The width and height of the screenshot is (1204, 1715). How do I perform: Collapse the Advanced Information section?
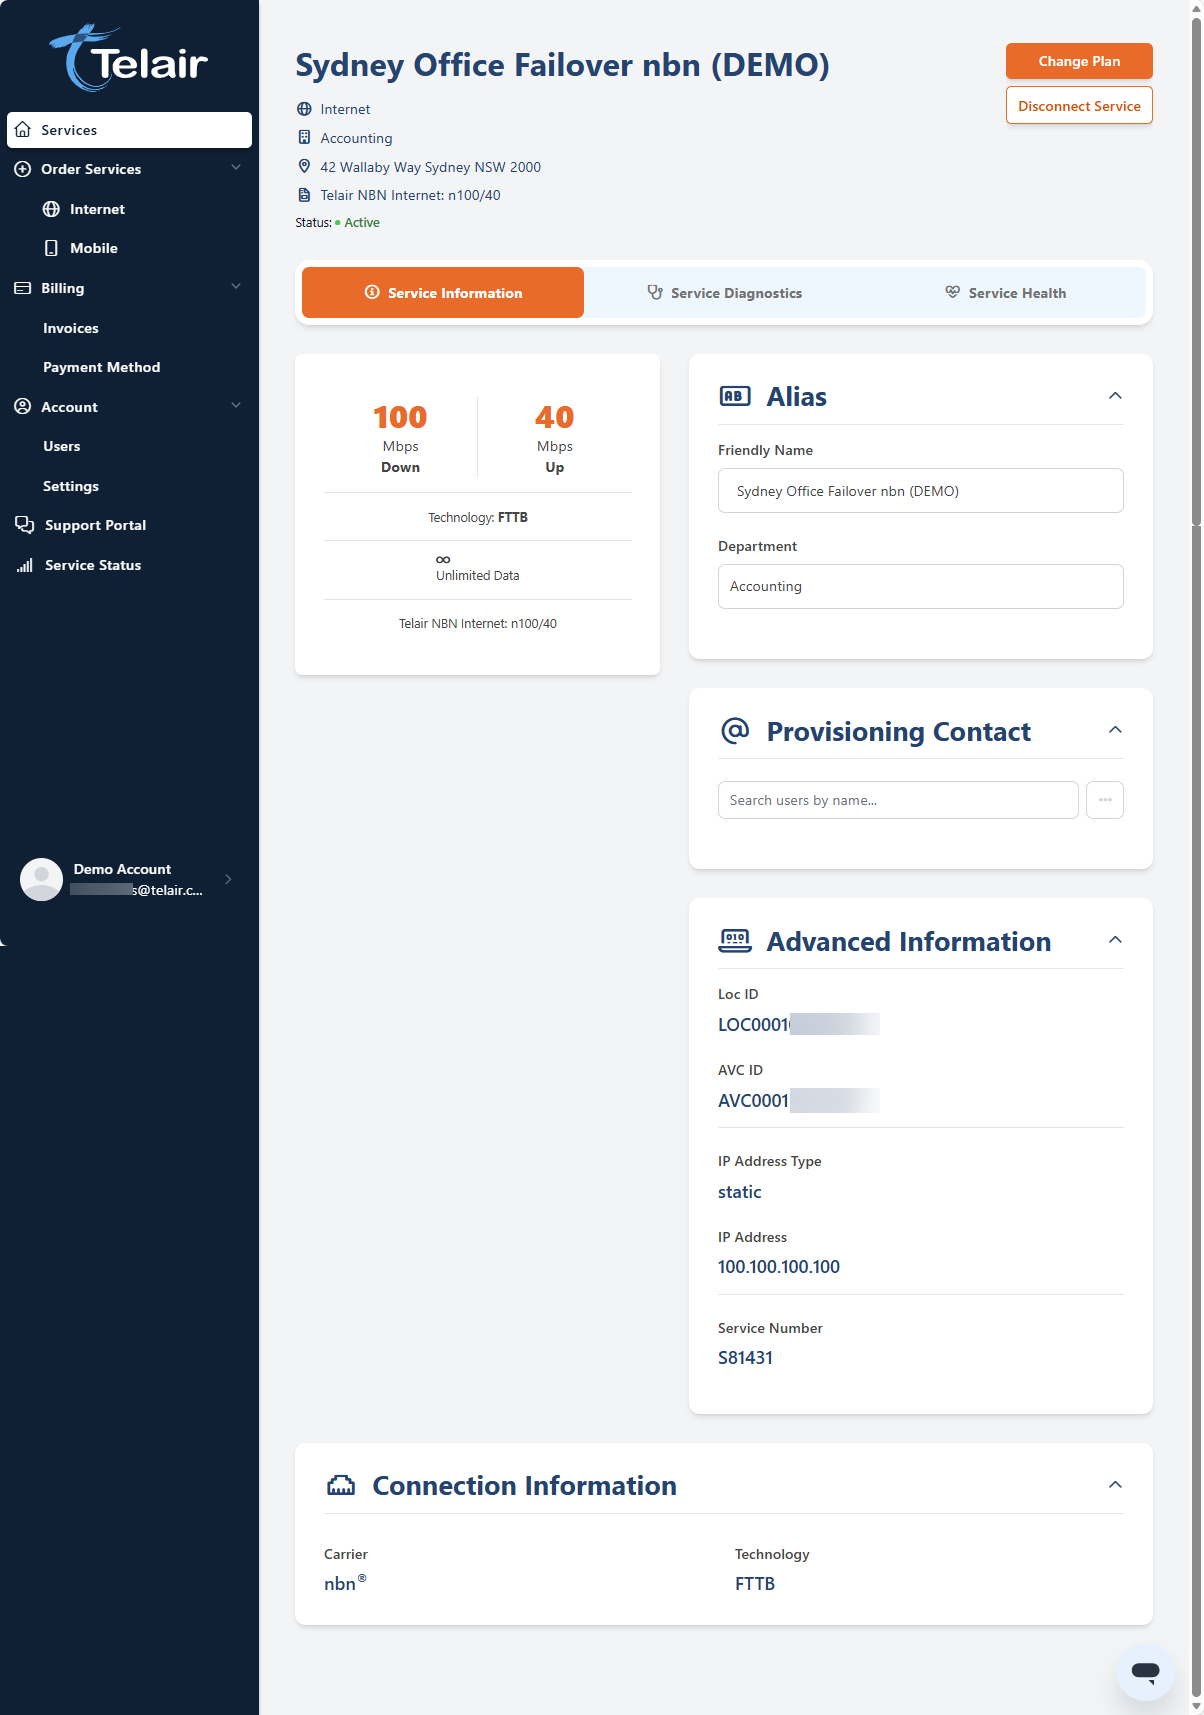click(x=1115, y=940)
